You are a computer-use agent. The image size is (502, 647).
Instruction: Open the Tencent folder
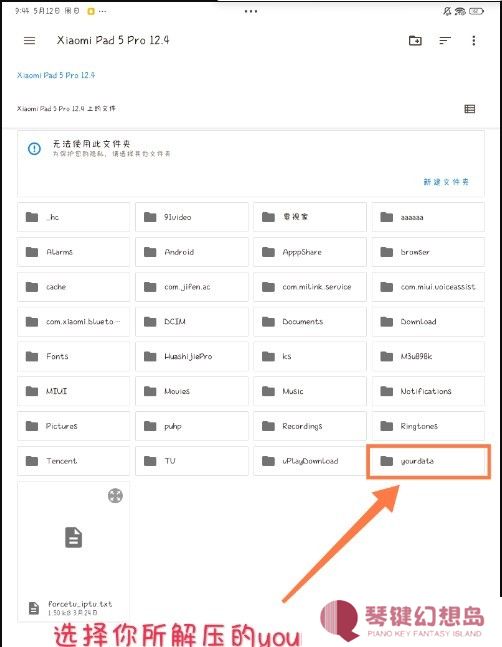[x=73, y=461]
